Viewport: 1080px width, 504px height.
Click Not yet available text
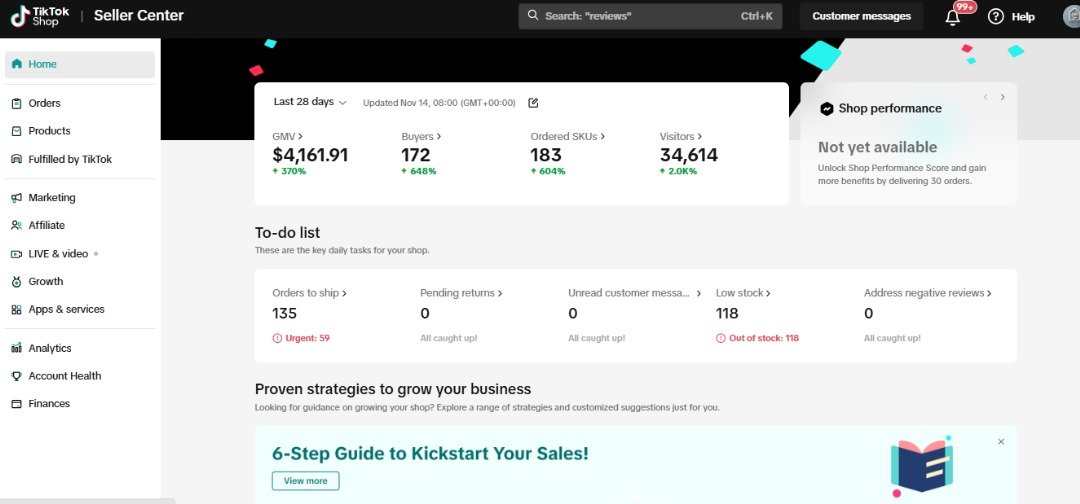click(x=878, y=147)
